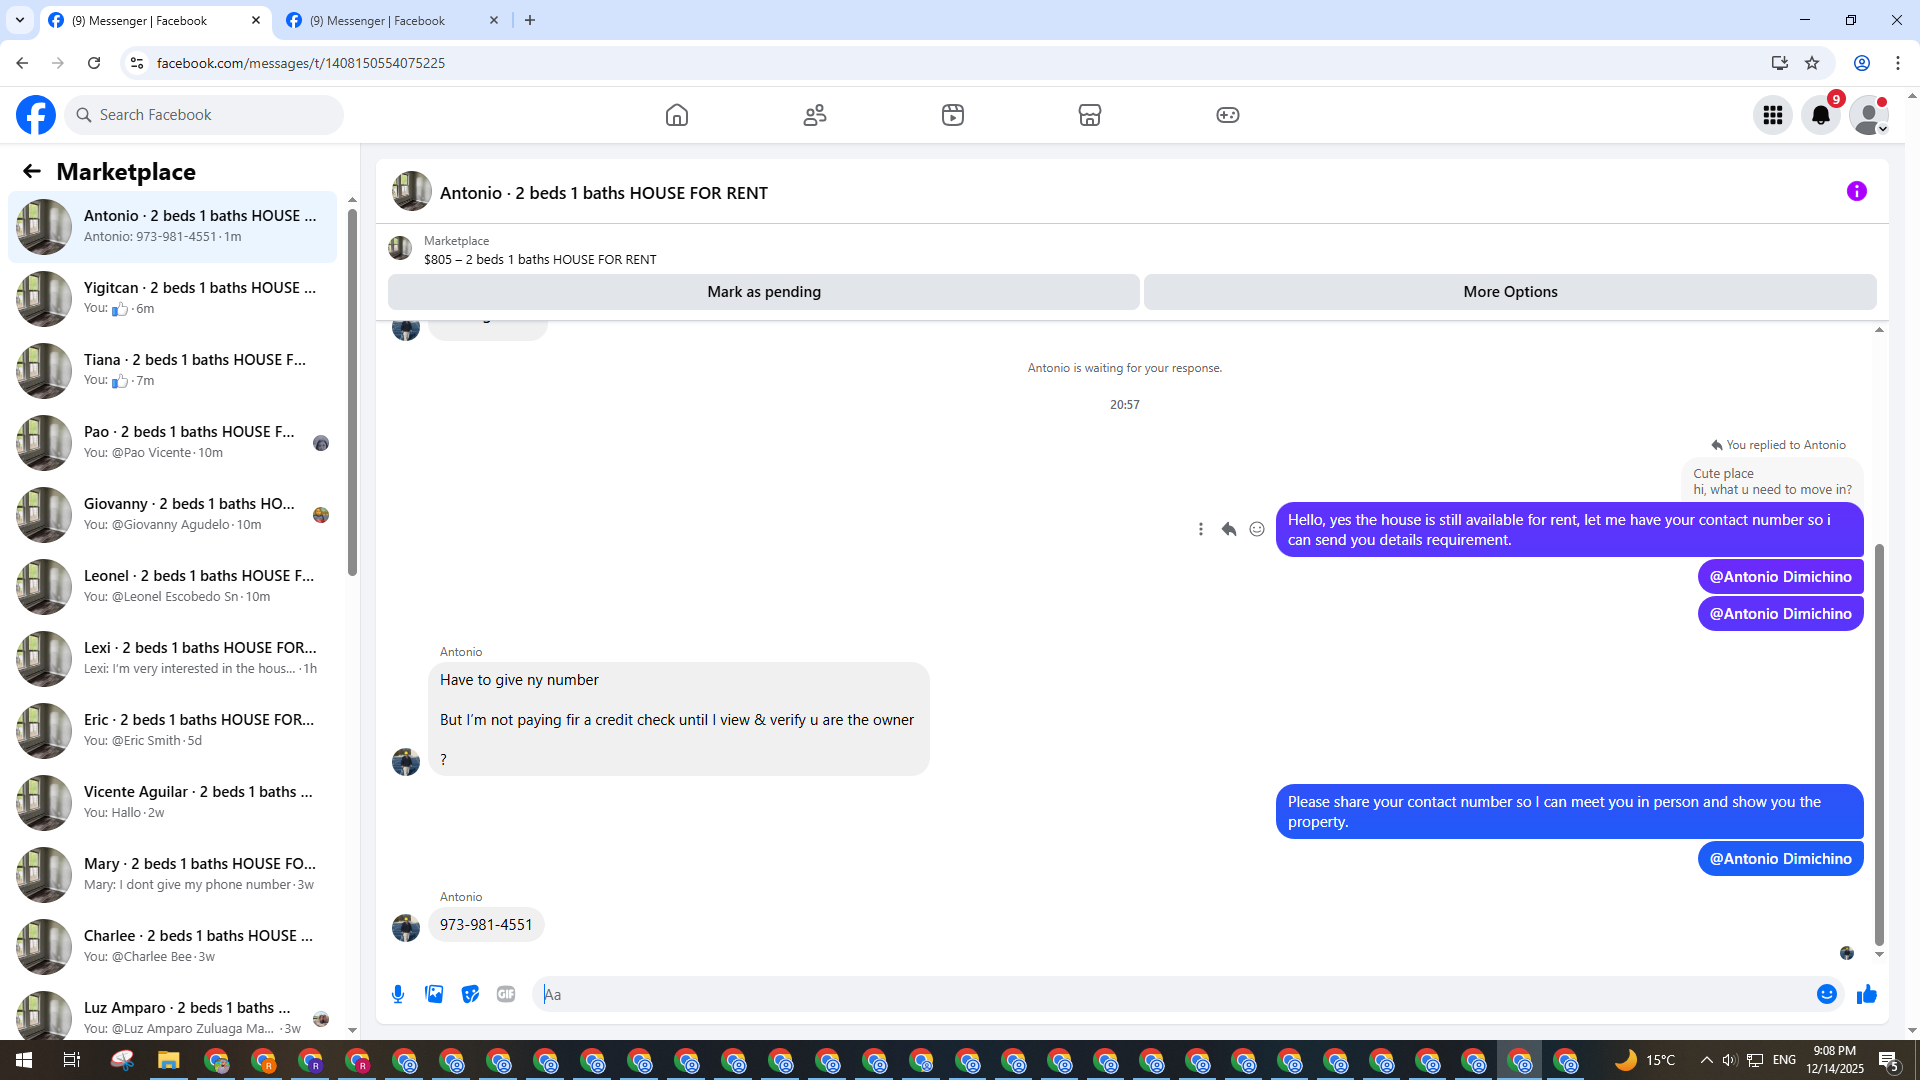1920x1080 pixels.
Task: Click the voice clip microphone icon
Action: 398,994
